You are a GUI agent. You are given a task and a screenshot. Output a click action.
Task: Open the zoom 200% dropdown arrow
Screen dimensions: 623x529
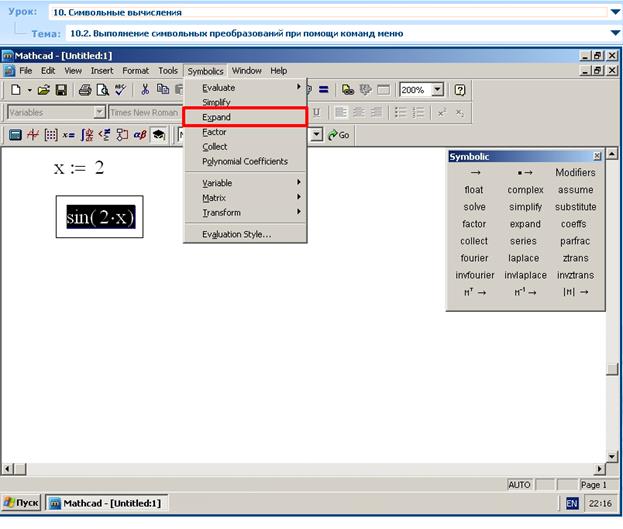pyautogui.click(x=437, y=90)
